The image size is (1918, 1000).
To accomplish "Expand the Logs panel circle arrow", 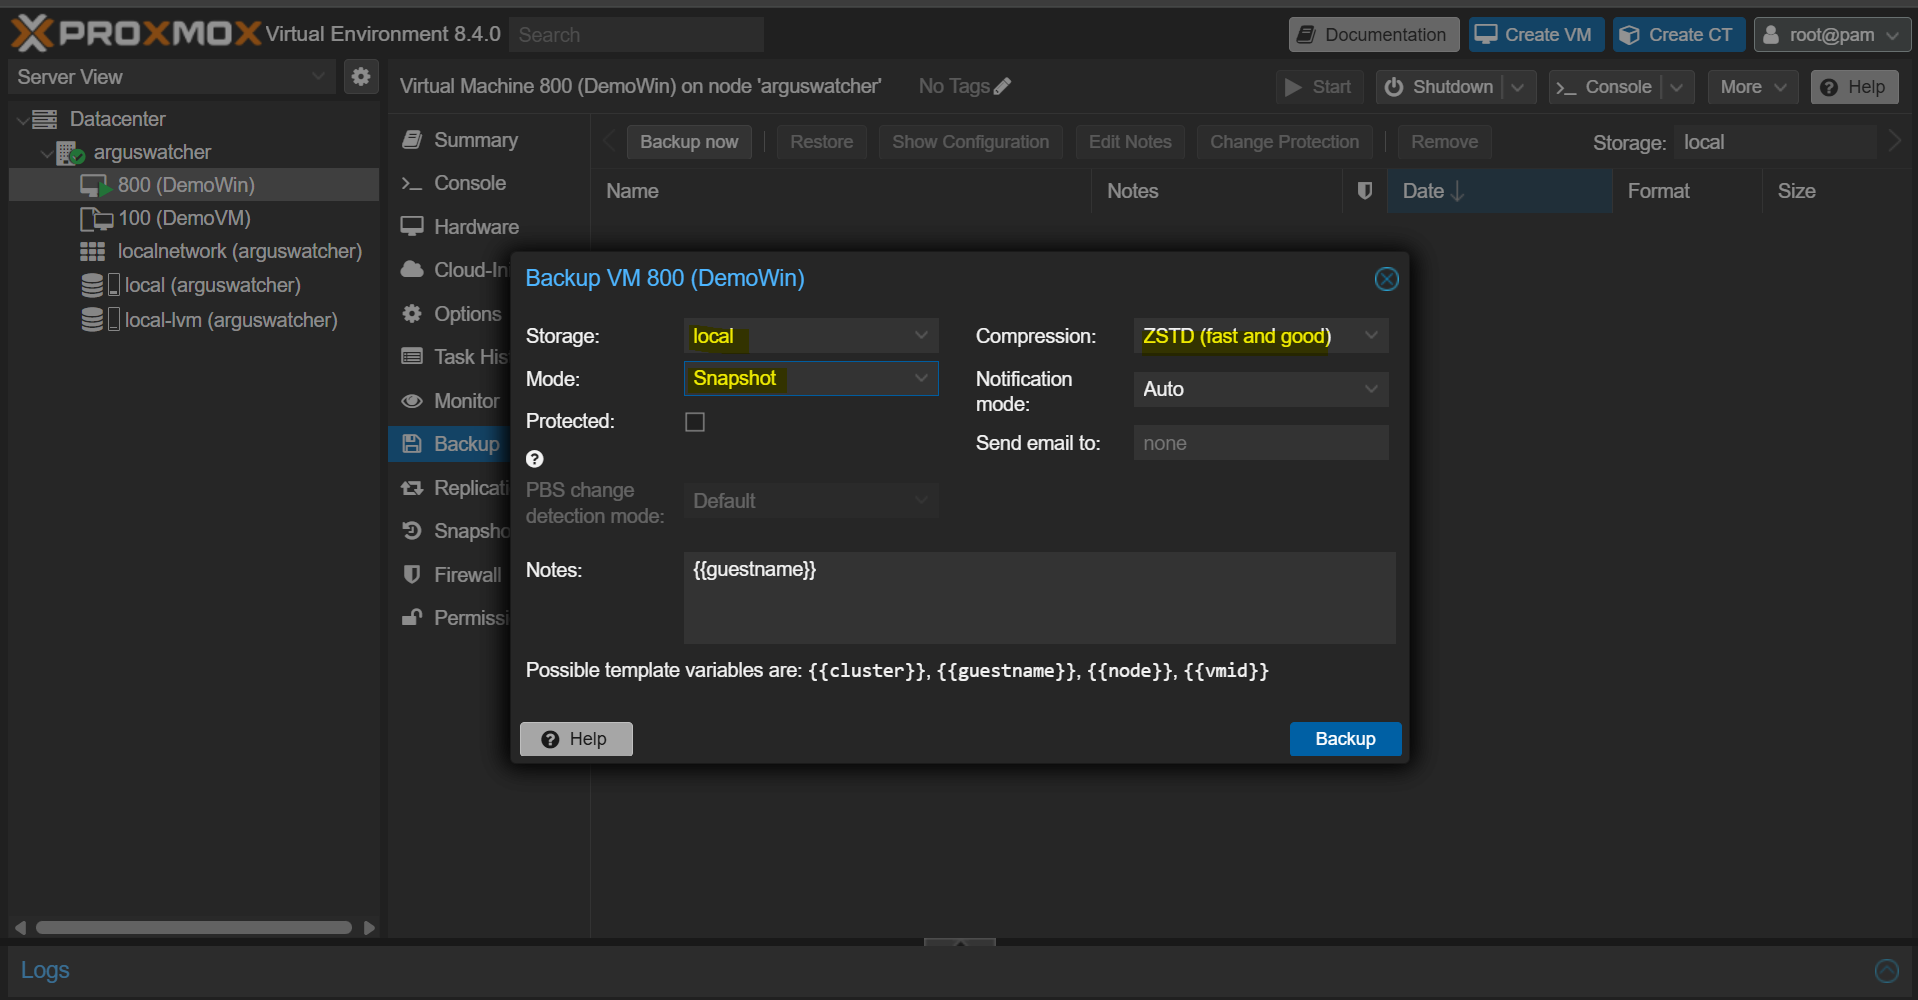I will click(x=1887, y=970).
